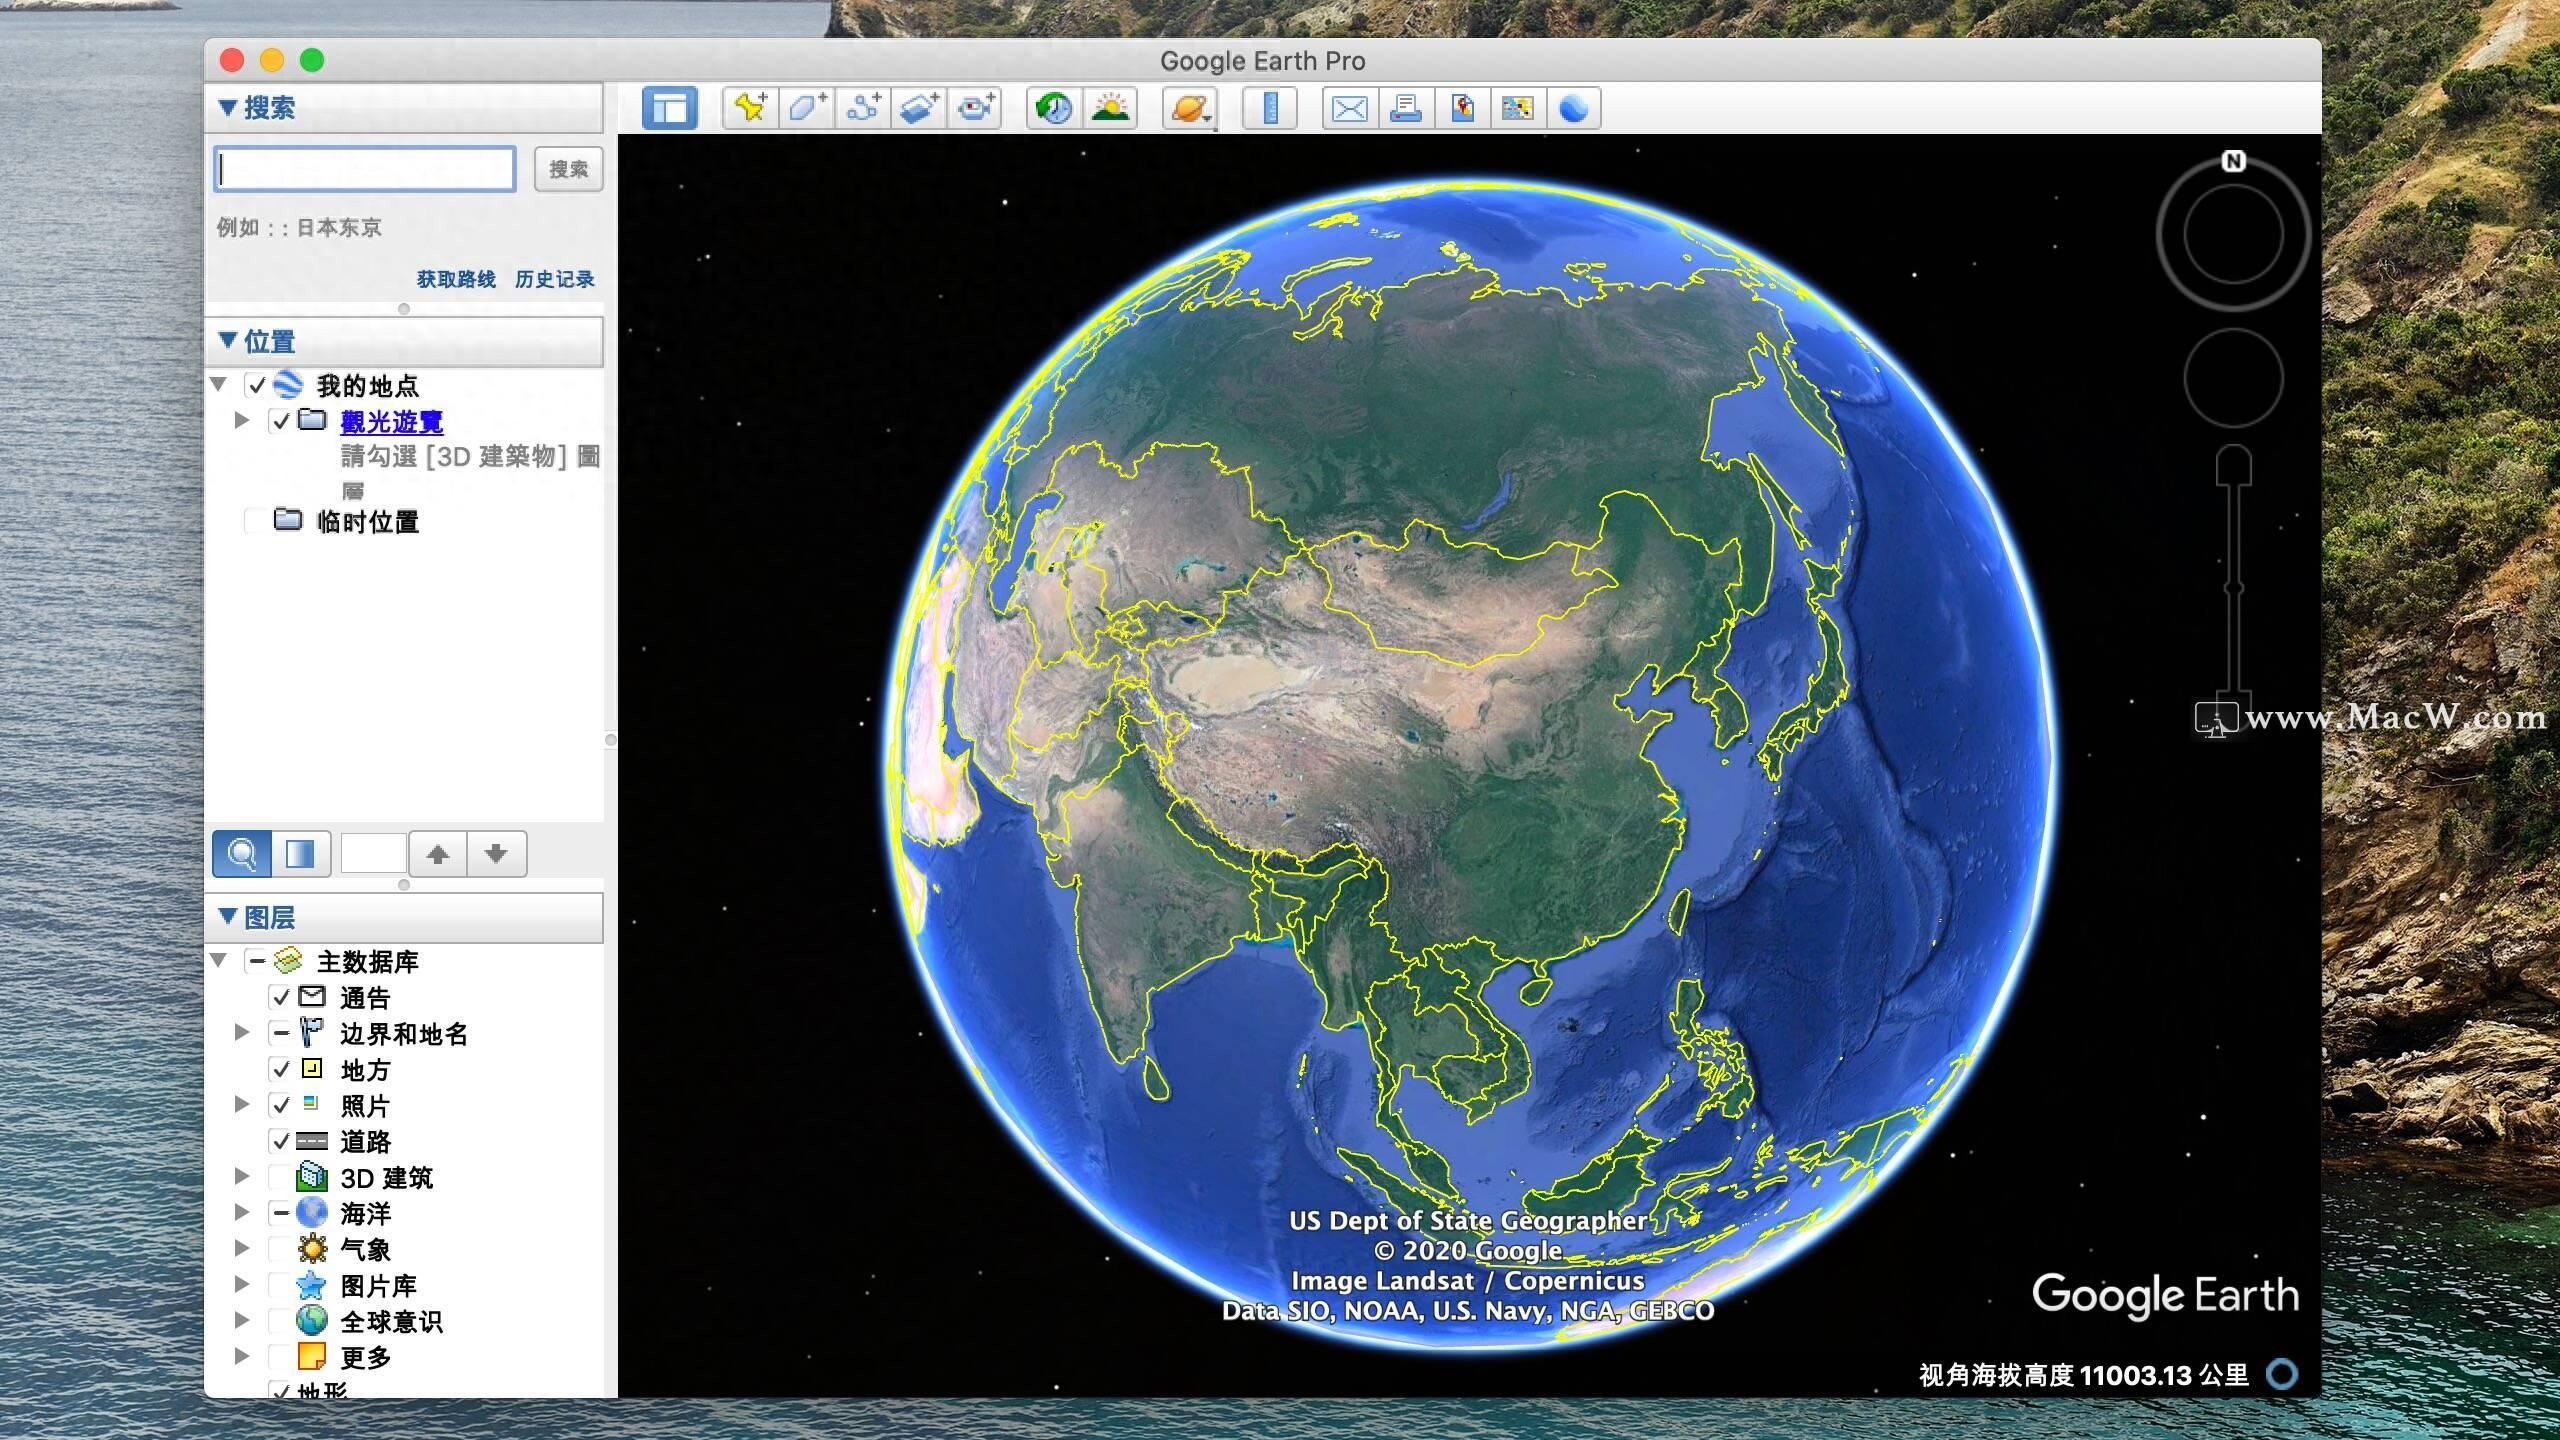2560x1440 pixels.
Task: Click the email envelope toolbar icon
Action: [x=1350, y=108]
